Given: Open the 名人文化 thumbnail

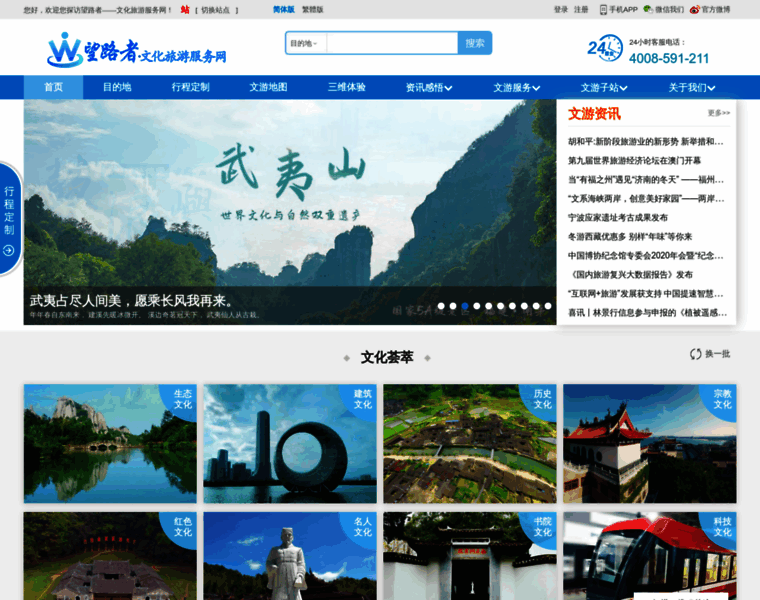Looking at the screenshot, I should click(x=290, y=556).
